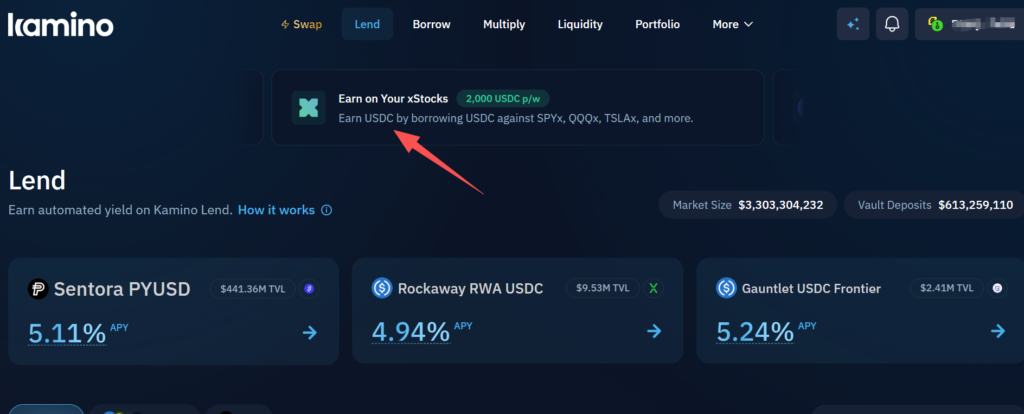Image resolution: width=1024 pixels, height=414 pixels.
Task: Open the sparkle AI assistant icon
Action: pyautogui.click(x=853, y=24)
